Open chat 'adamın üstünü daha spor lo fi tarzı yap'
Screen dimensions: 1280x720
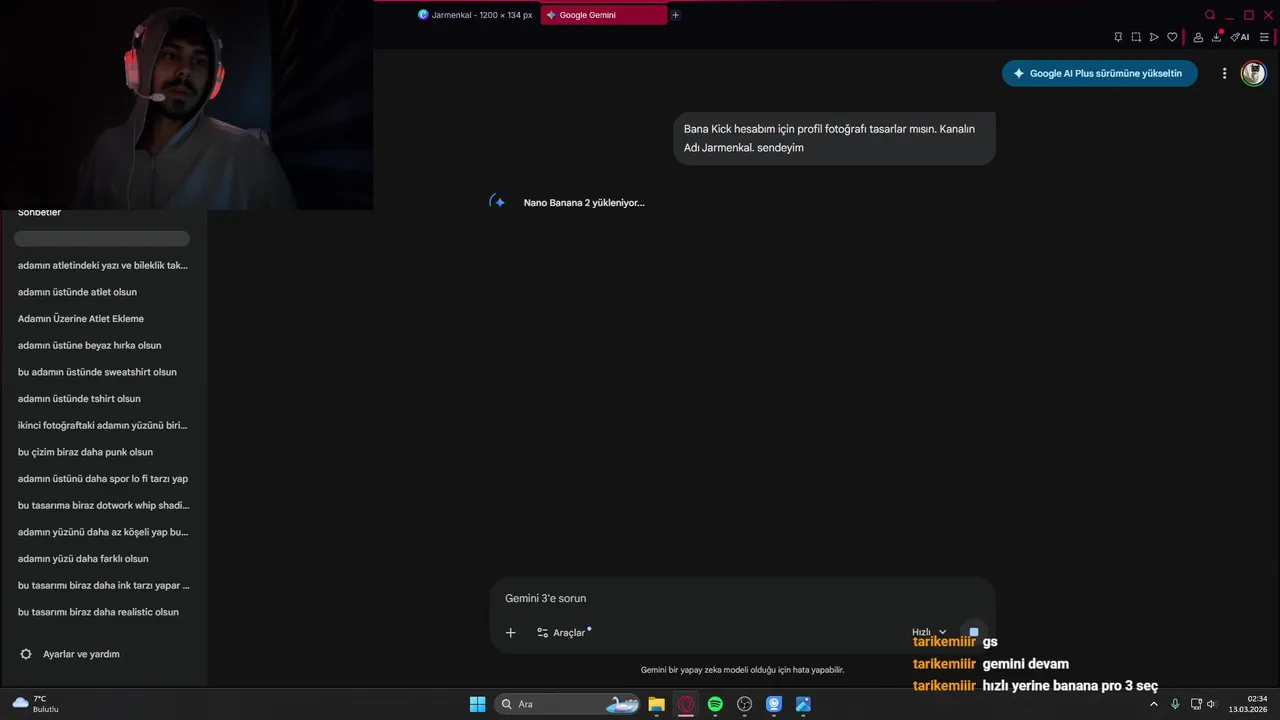tap(103, 479)
